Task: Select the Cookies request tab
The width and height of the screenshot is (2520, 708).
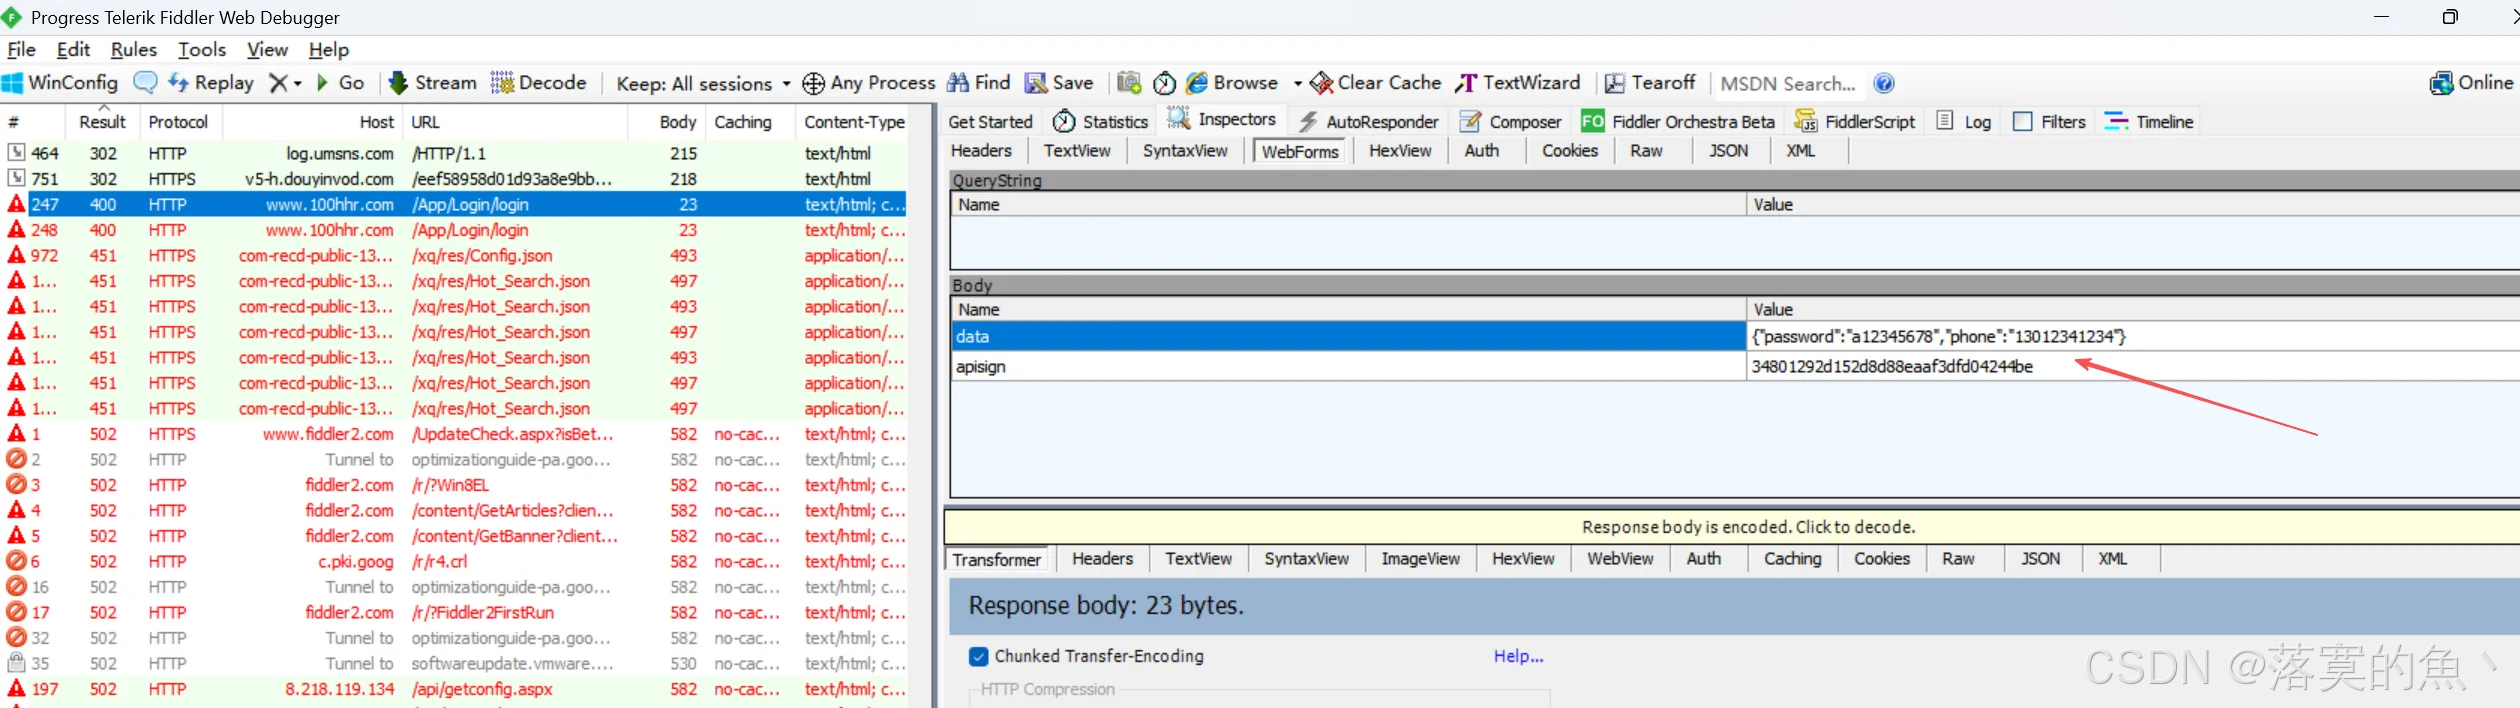Action: click(1570, 151)
